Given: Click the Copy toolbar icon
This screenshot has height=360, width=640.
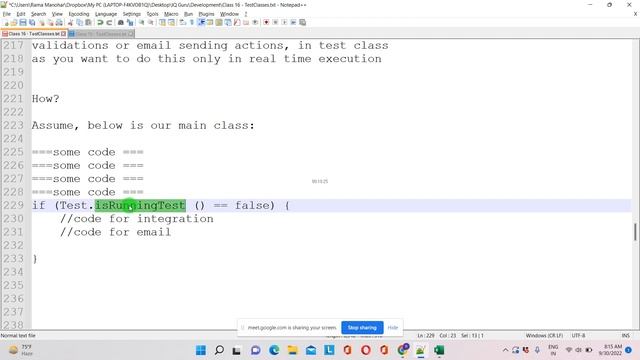Looking at the screenshot, I should (x=80, y=22).
